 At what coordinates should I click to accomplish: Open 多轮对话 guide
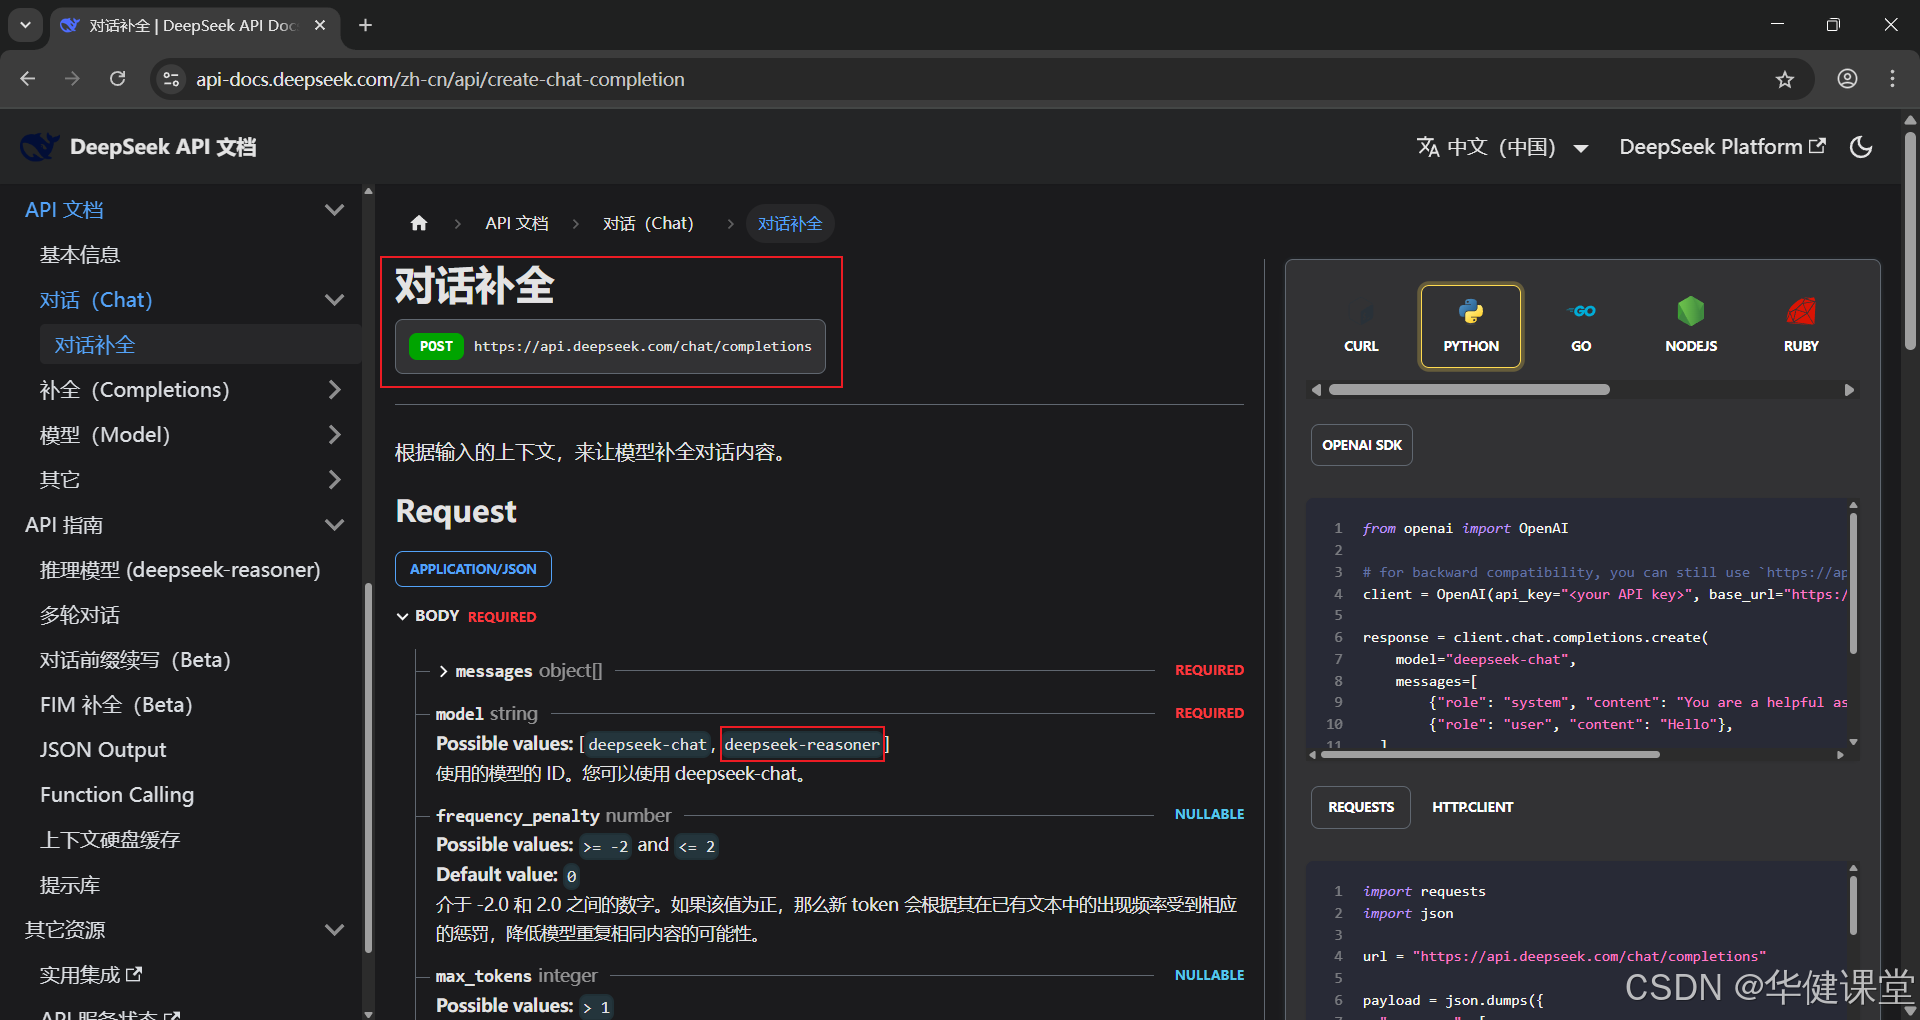tap(80, 615)
